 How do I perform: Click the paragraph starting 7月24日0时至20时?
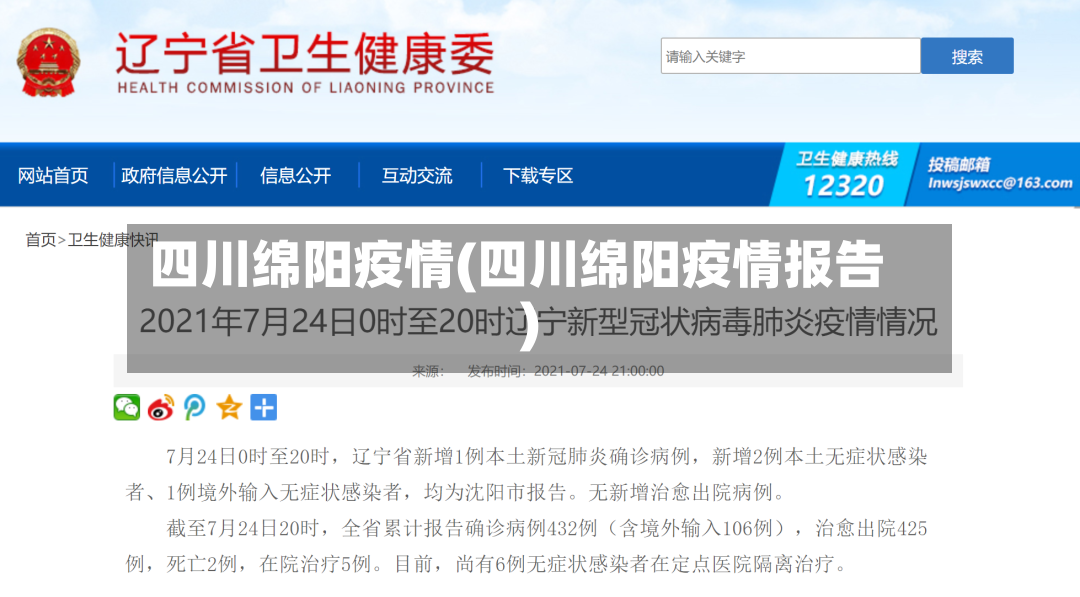(x=527, y=474)
